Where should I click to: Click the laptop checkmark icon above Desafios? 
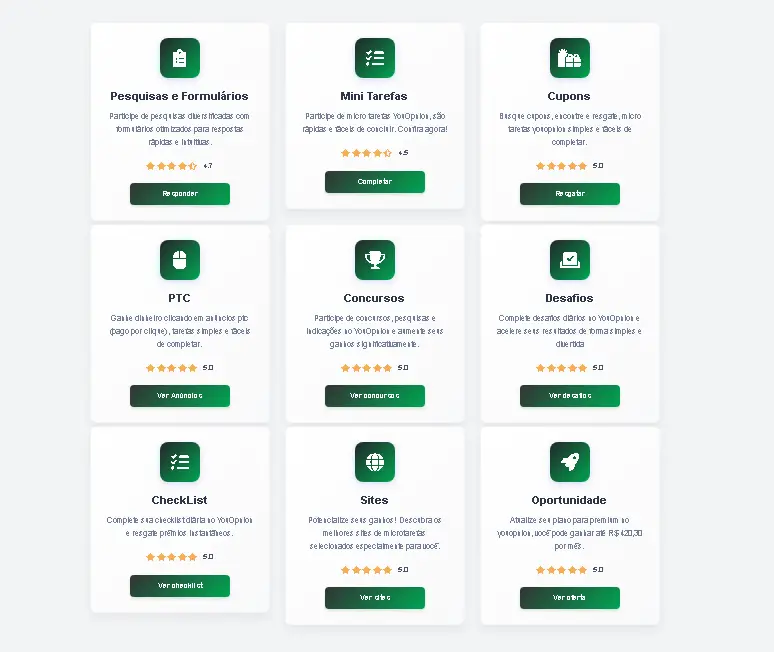tap(570, 260)
